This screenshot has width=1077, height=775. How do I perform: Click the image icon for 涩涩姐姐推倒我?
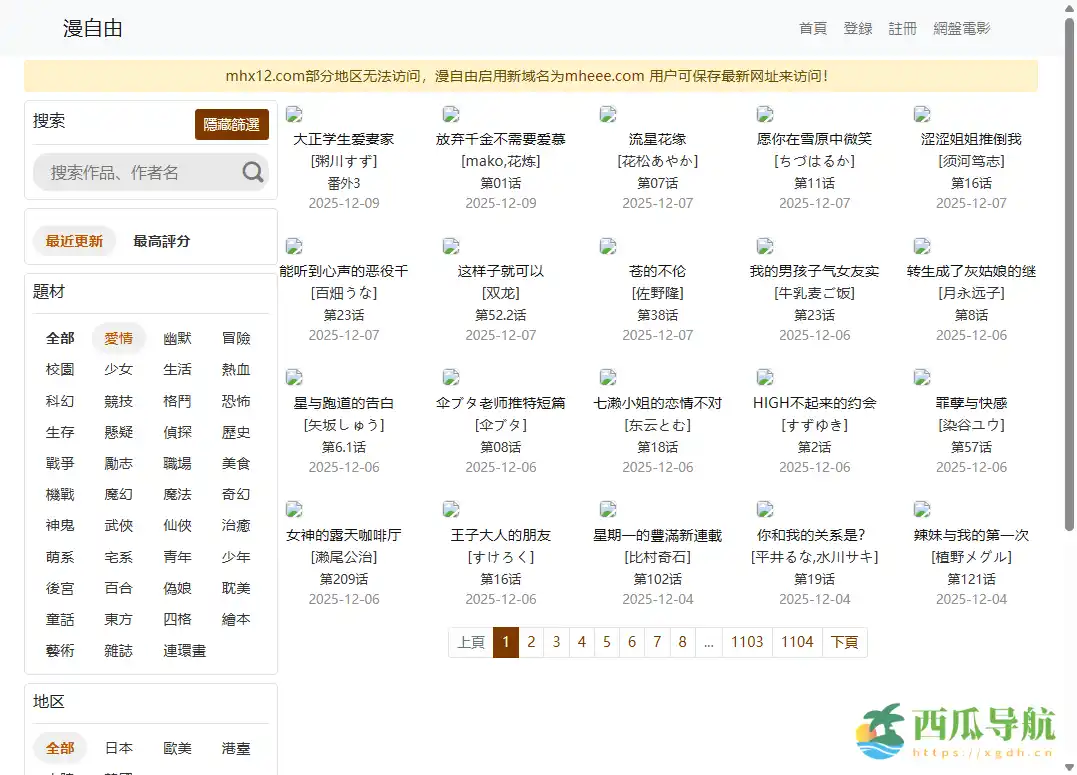[x=921, y=113]
